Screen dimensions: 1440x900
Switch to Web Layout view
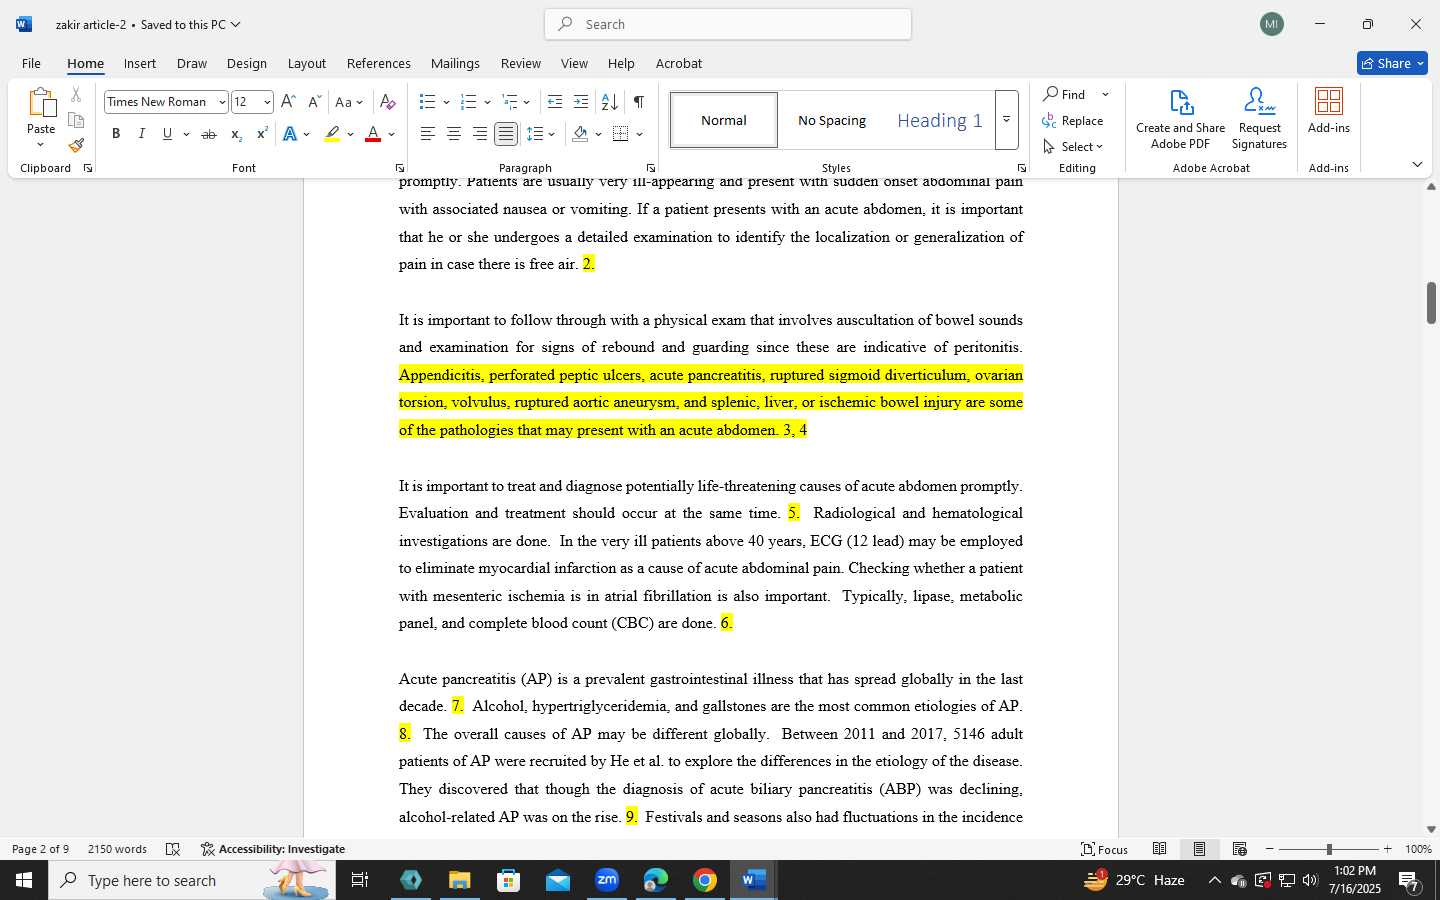(x=1240, y=849)
